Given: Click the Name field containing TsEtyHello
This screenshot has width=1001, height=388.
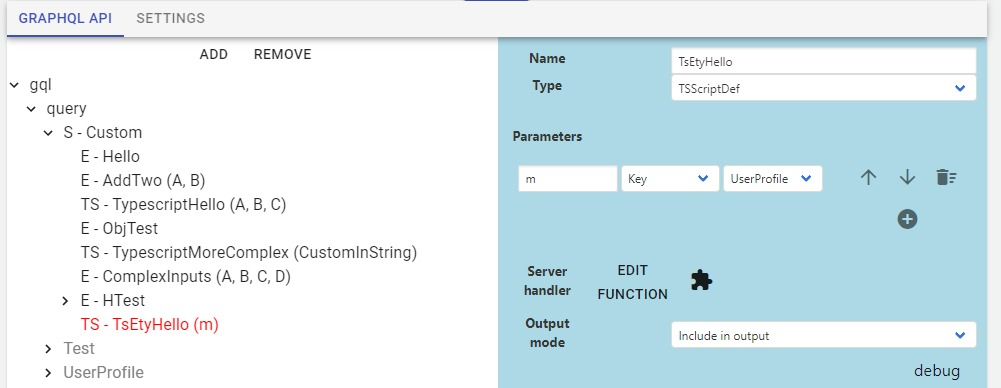Looking at the screenshot, I should point(824,61).
